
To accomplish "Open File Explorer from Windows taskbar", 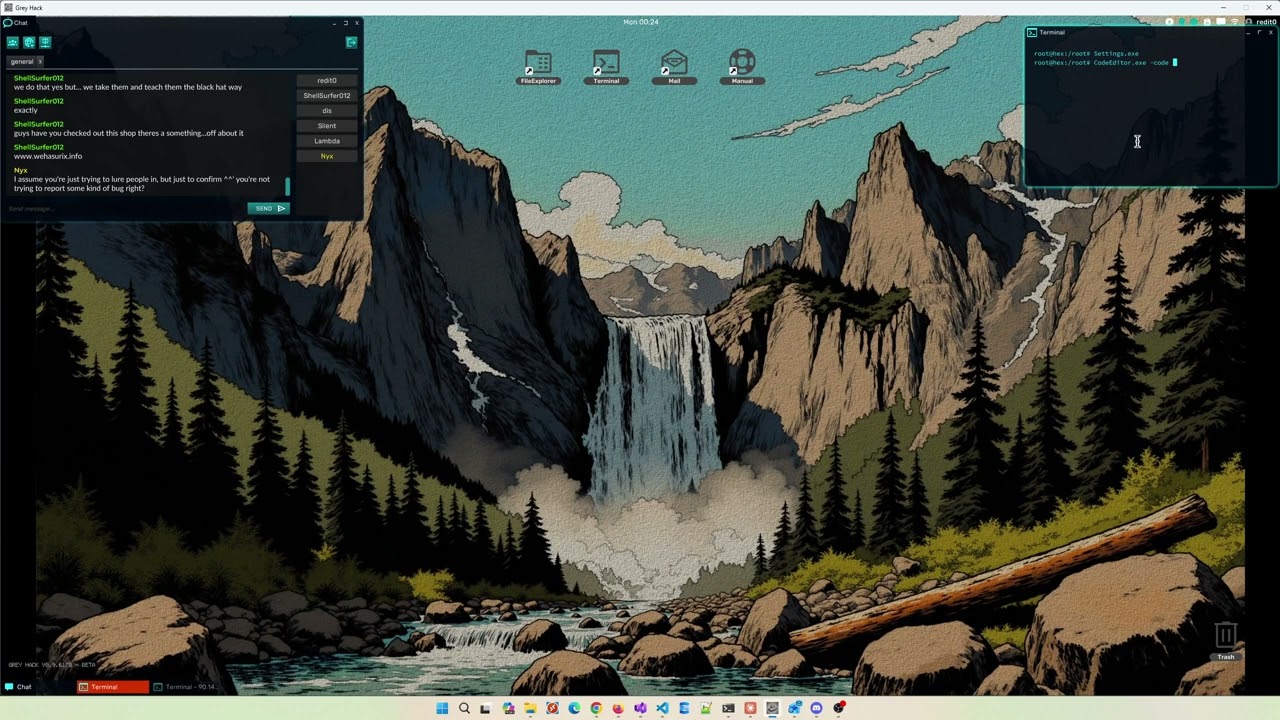I will click(x=530, y=708).
